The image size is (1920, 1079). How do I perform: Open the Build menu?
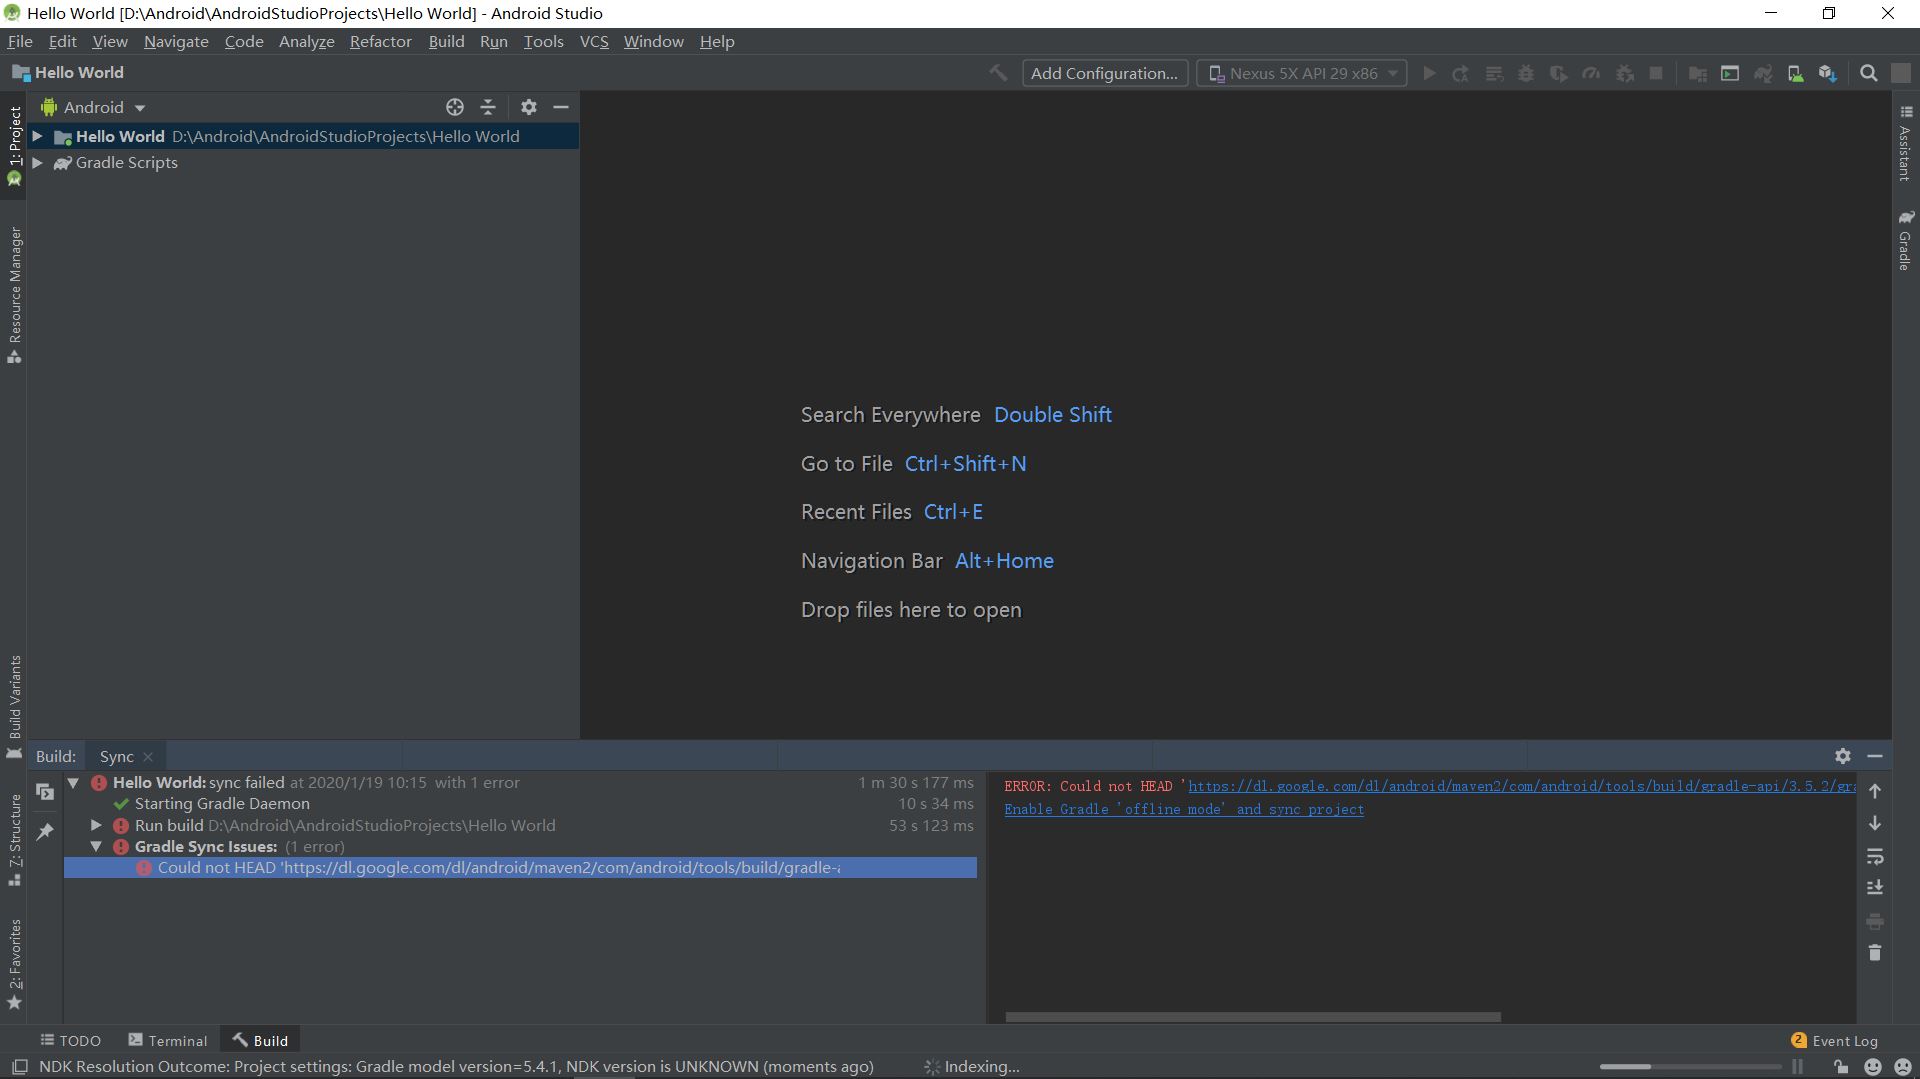[x=446, y=41]
